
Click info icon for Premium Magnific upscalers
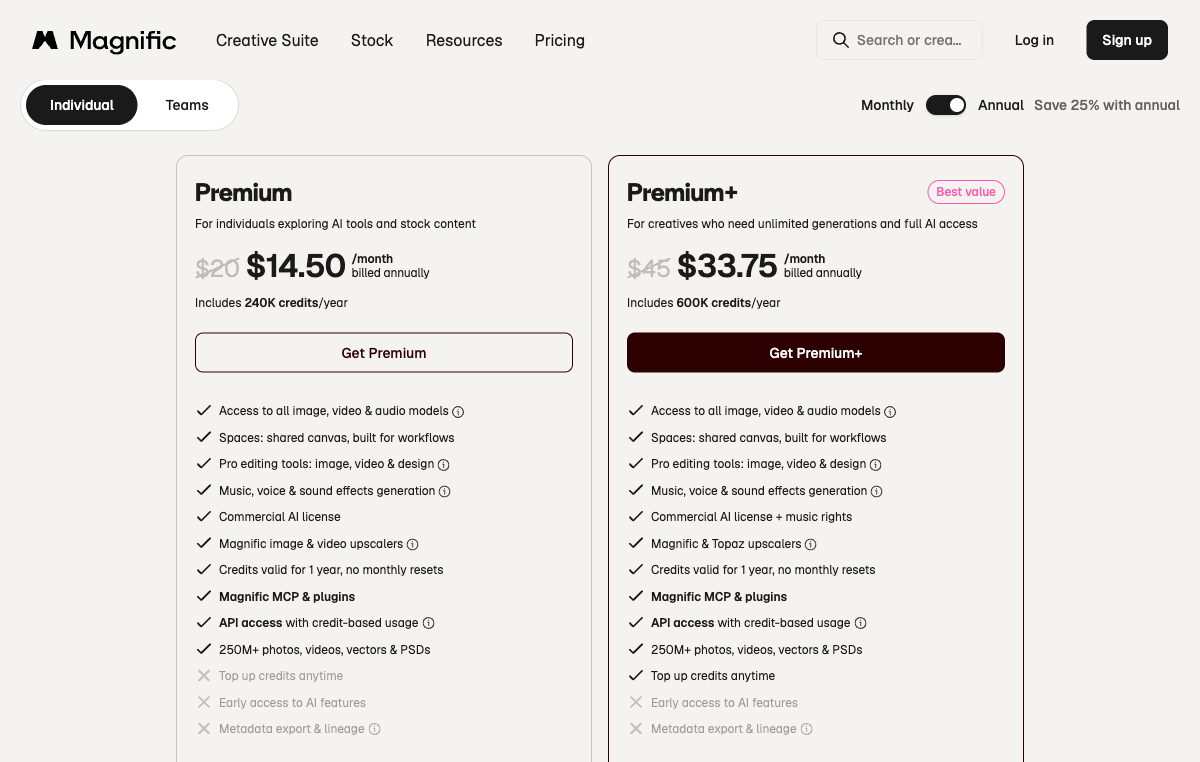tap(412, 545)
